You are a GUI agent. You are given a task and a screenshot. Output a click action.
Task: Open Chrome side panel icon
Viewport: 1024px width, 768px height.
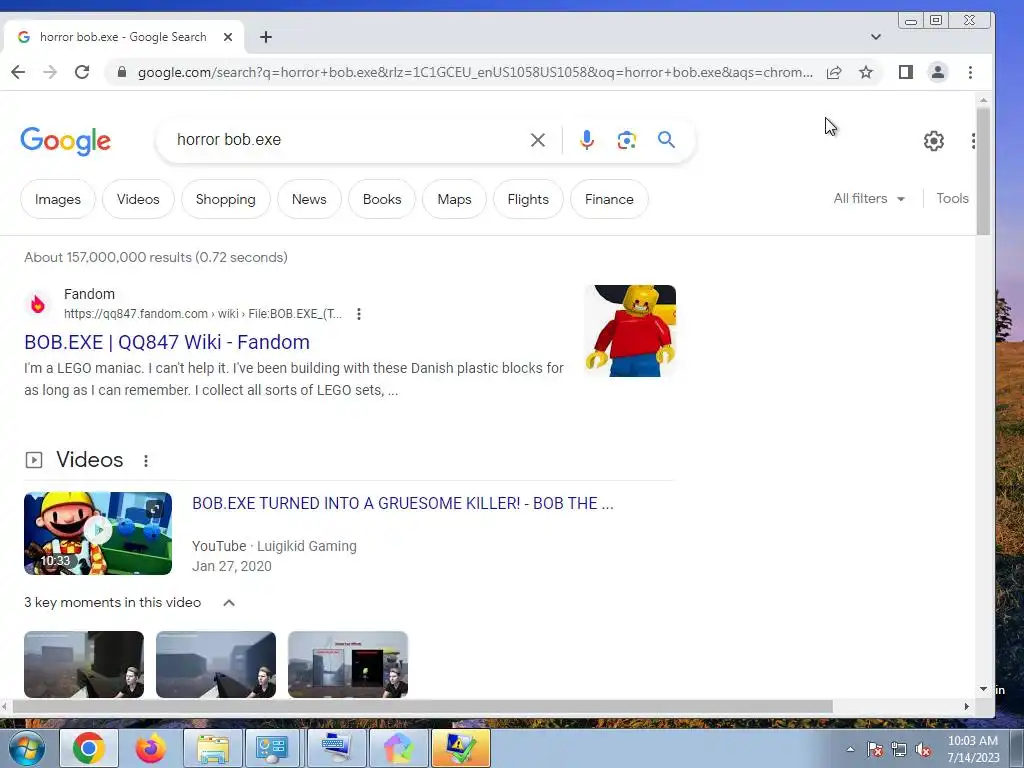point(906,72)
